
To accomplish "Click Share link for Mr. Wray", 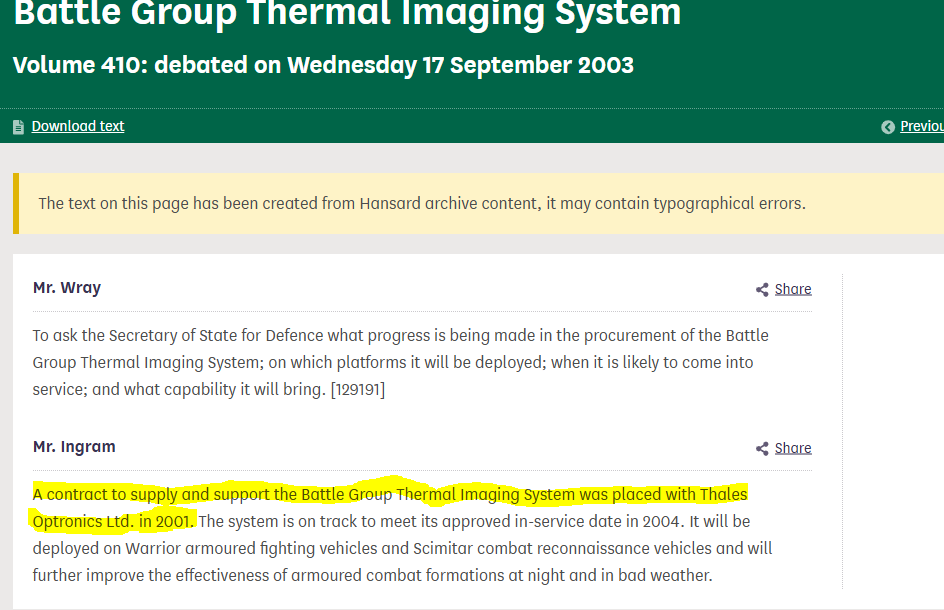I will point(793,289).
